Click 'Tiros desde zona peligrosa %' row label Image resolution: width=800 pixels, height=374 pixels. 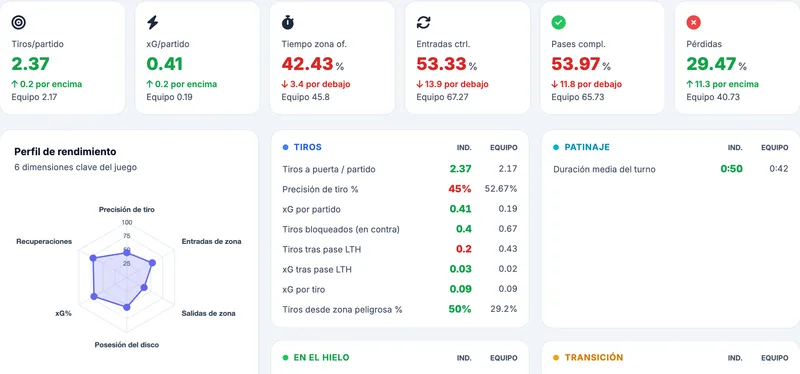coord(342,310)
